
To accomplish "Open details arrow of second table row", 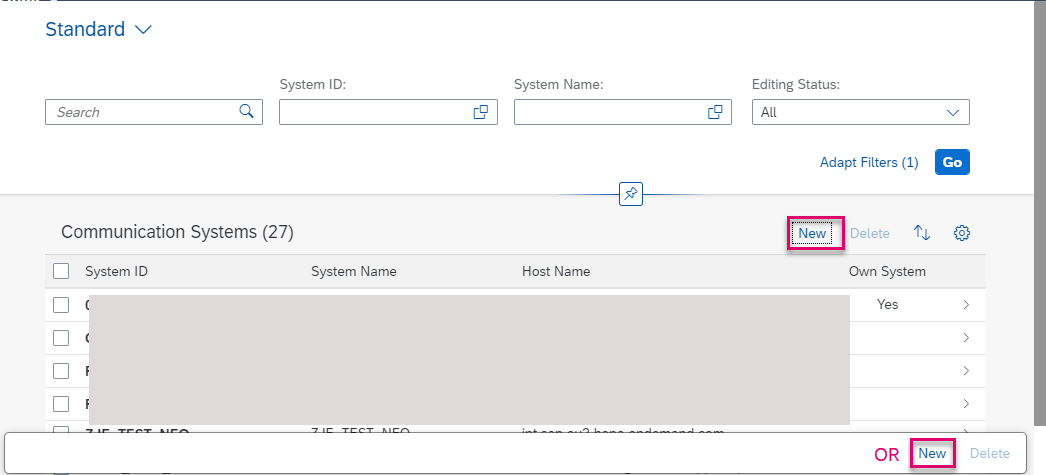I will pyautogui.click(x=966, y=338).
